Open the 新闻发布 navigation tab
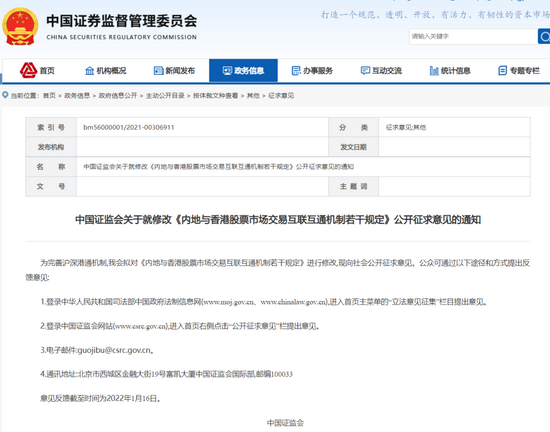This screenshot has height=432, width=550. (174, 70)
